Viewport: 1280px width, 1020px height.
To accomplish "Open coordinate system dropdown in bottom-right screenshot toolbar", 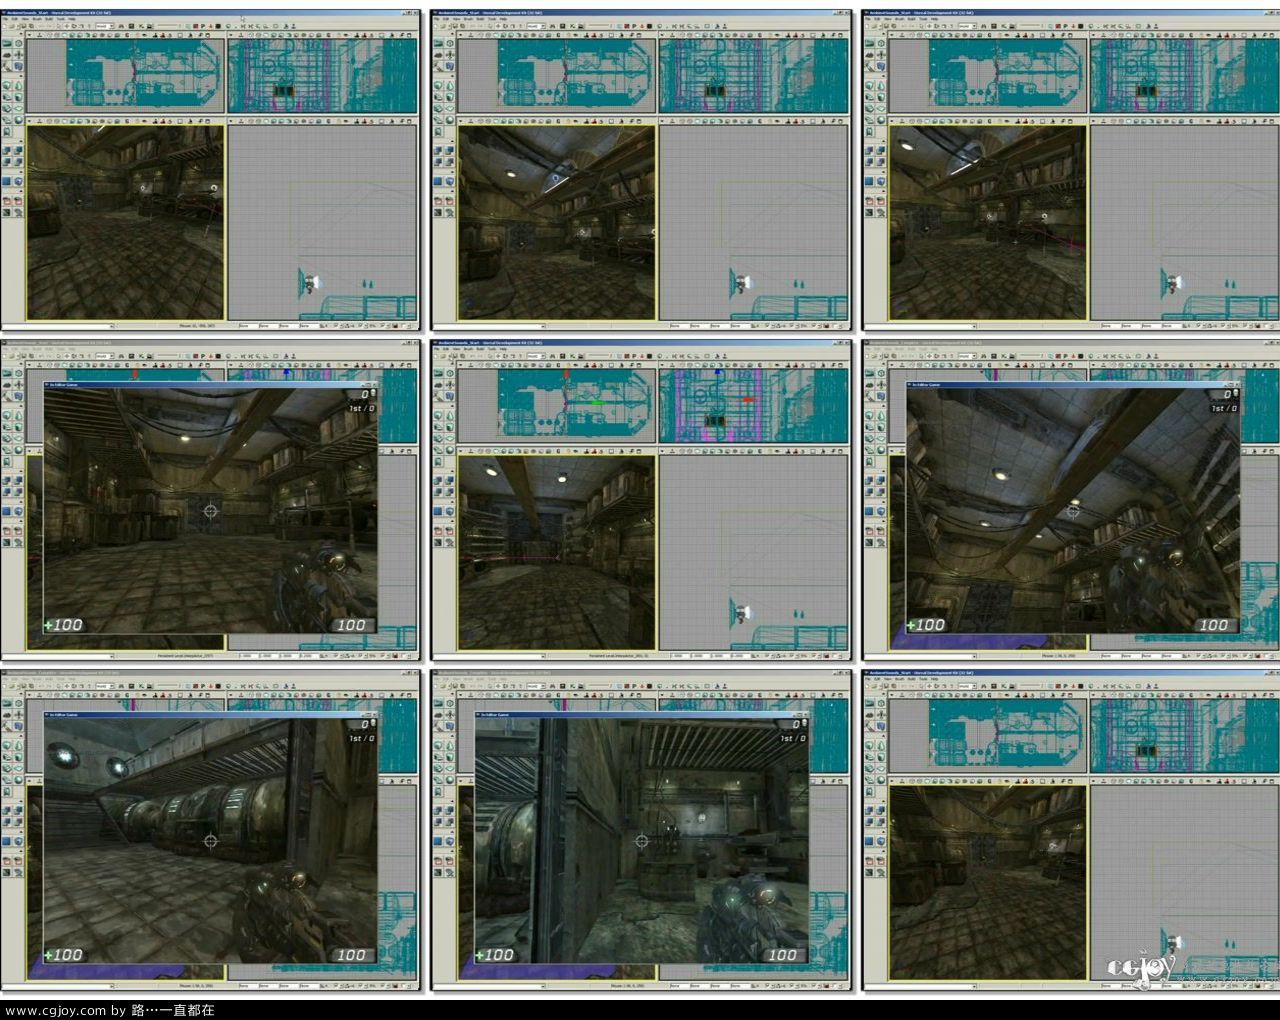I will [969, 686].
